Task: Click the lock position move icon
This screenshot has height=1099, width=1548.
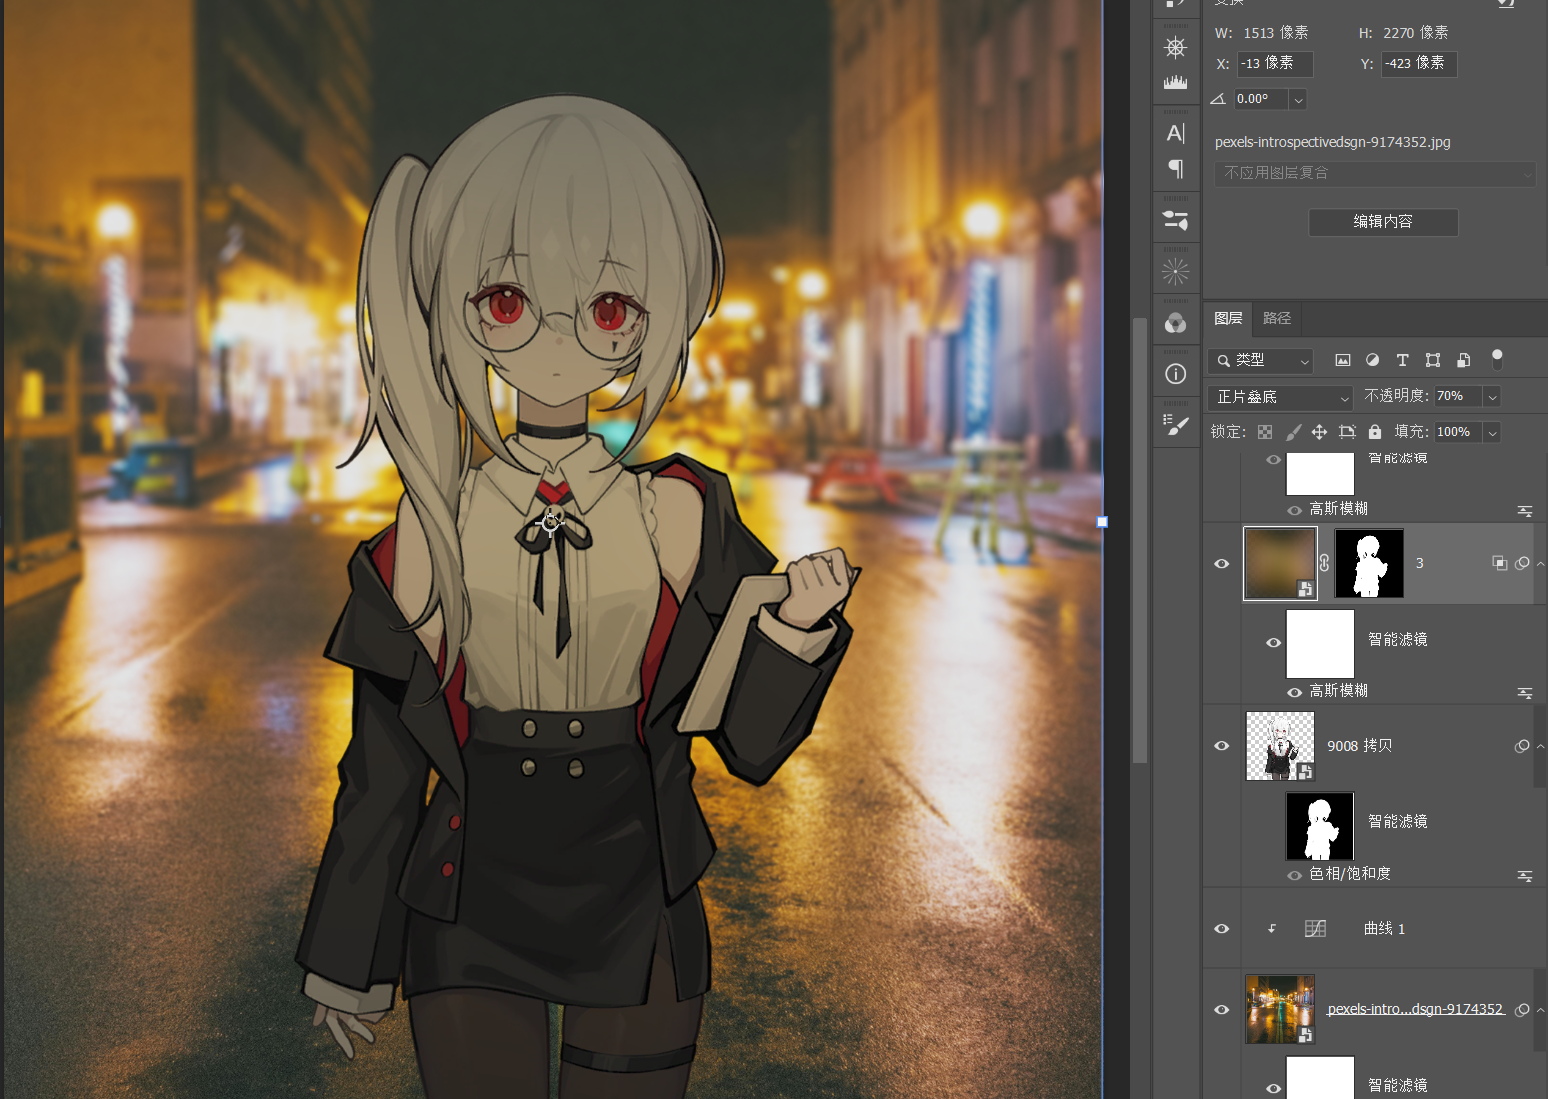Action: coord(1319,432)
